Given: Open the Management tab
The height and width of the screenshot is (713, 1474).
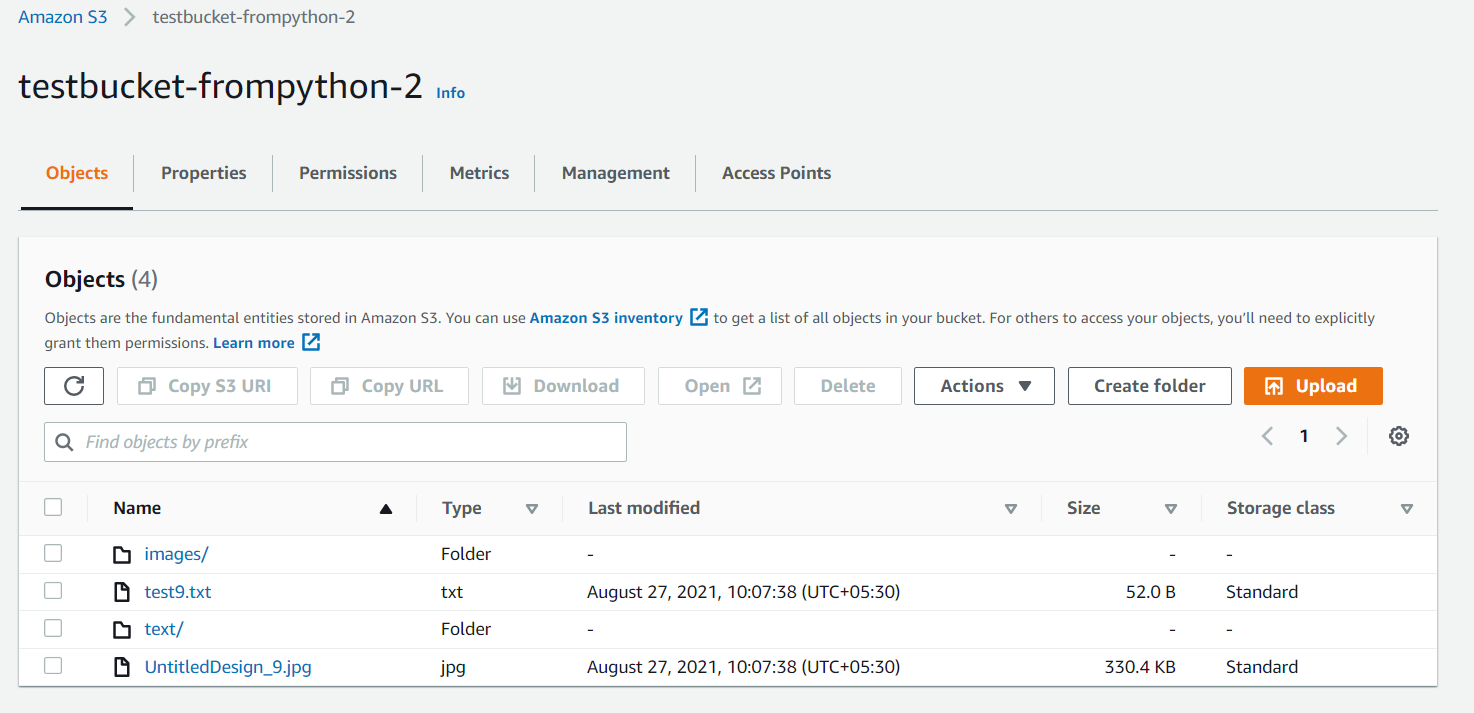Looking at the screenshot, I should 614,172.
